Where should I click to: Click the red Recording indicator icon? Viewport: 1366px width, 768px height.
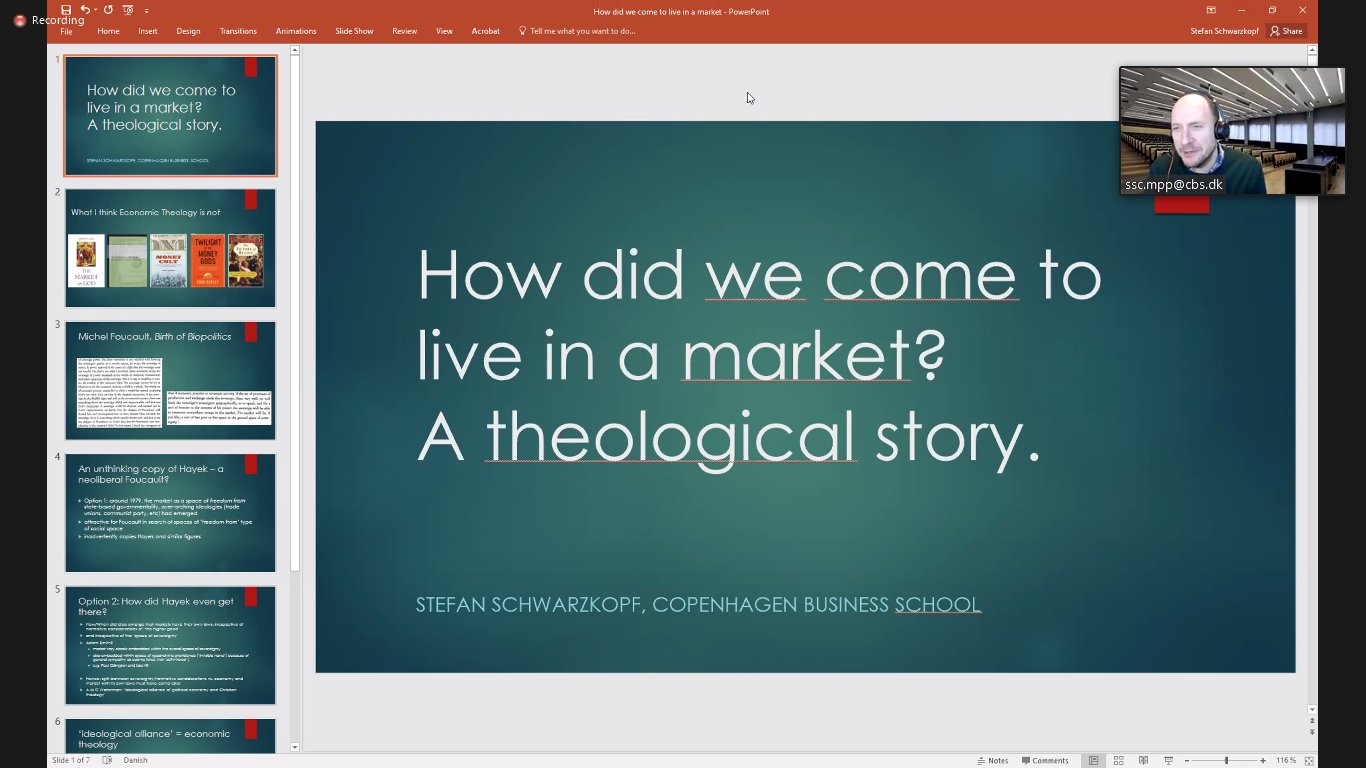pos(19,20)
